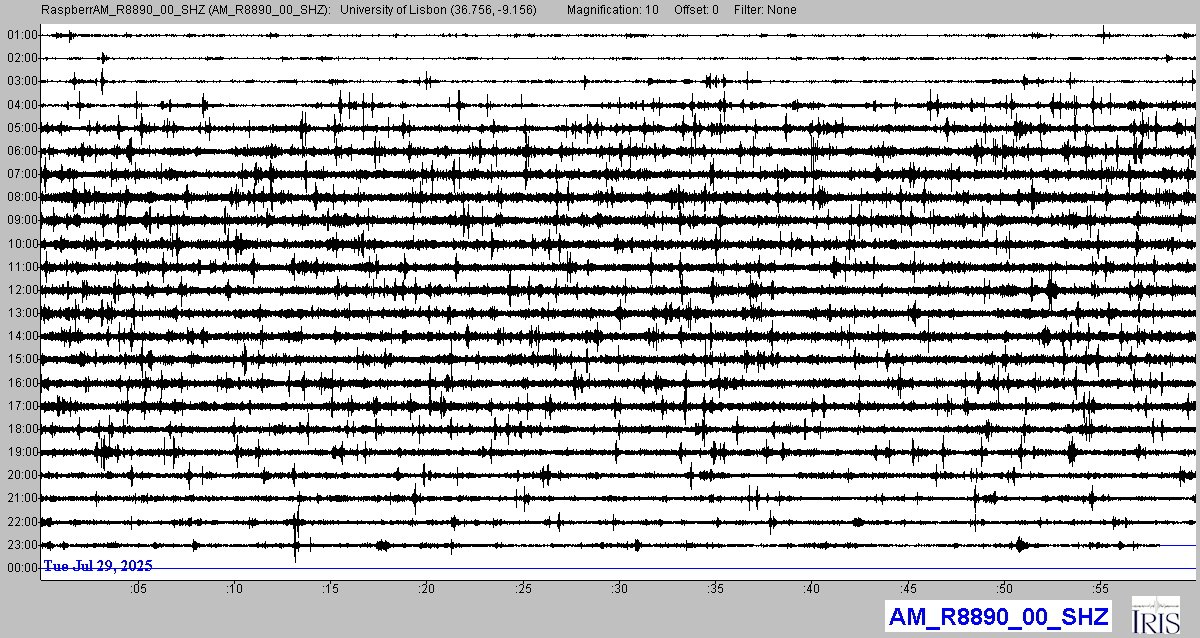This screenshot has width=1200, height=638.
Task: Click the 17:00 hour label
Action: (21, 406)
